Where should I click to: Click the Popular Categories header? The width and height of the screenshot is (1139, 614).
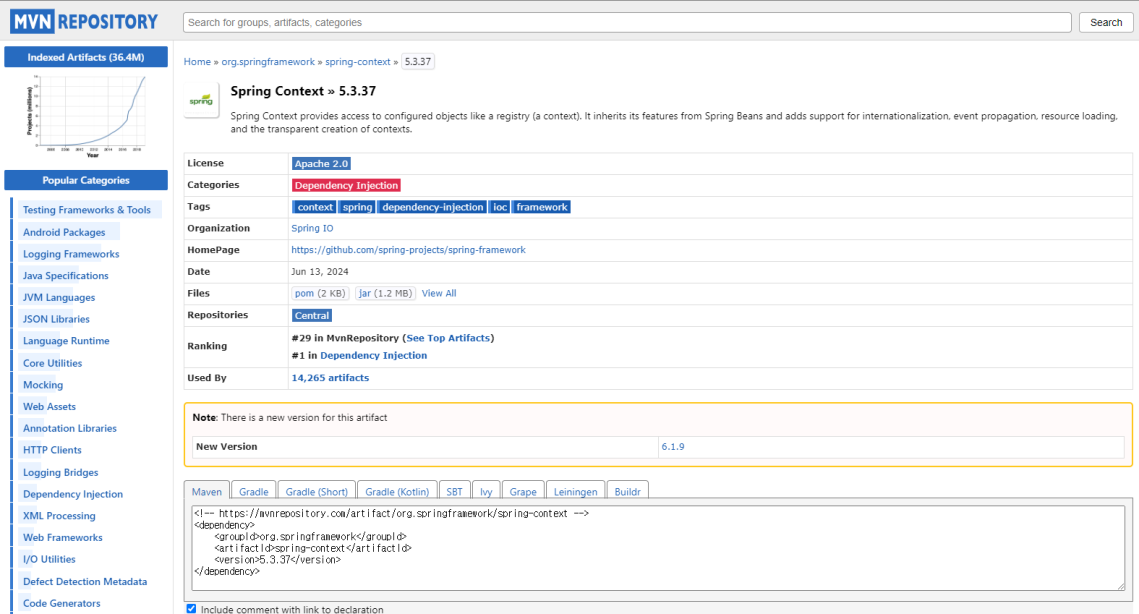pos(86,180)
